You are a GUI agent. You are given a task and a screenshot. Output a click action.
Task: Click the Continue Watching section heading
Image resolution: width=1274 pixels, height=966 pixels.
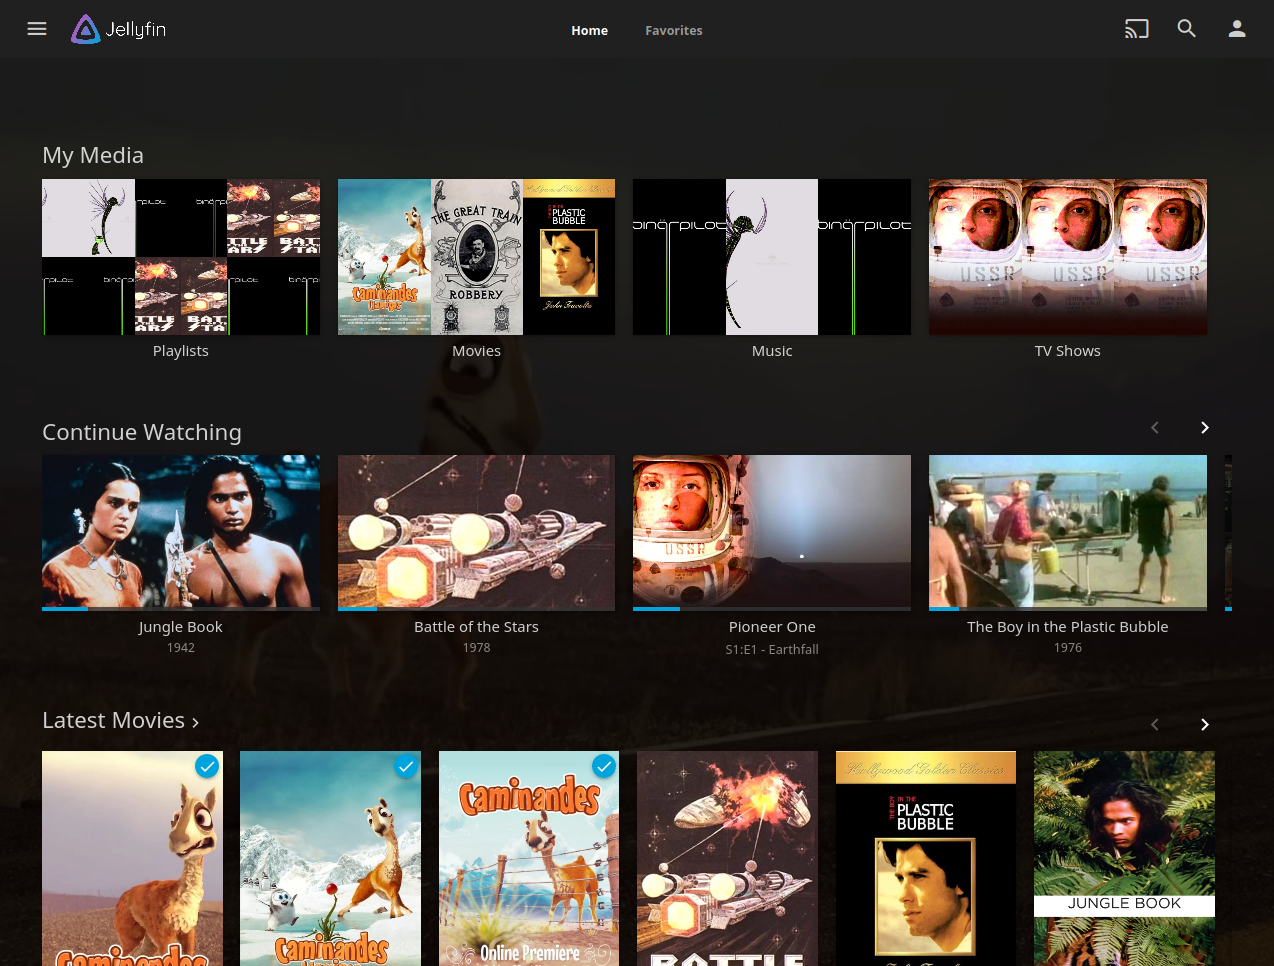click(x=142, y=432)
